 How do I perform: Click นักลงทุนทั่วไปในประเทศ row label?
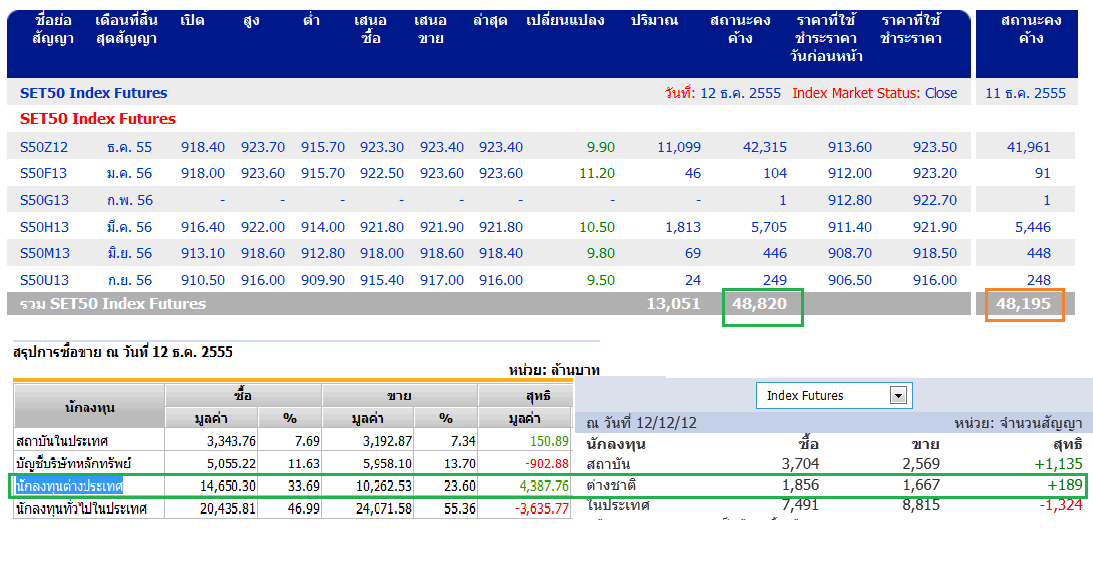pyautogui.click(x=81, y=509)
